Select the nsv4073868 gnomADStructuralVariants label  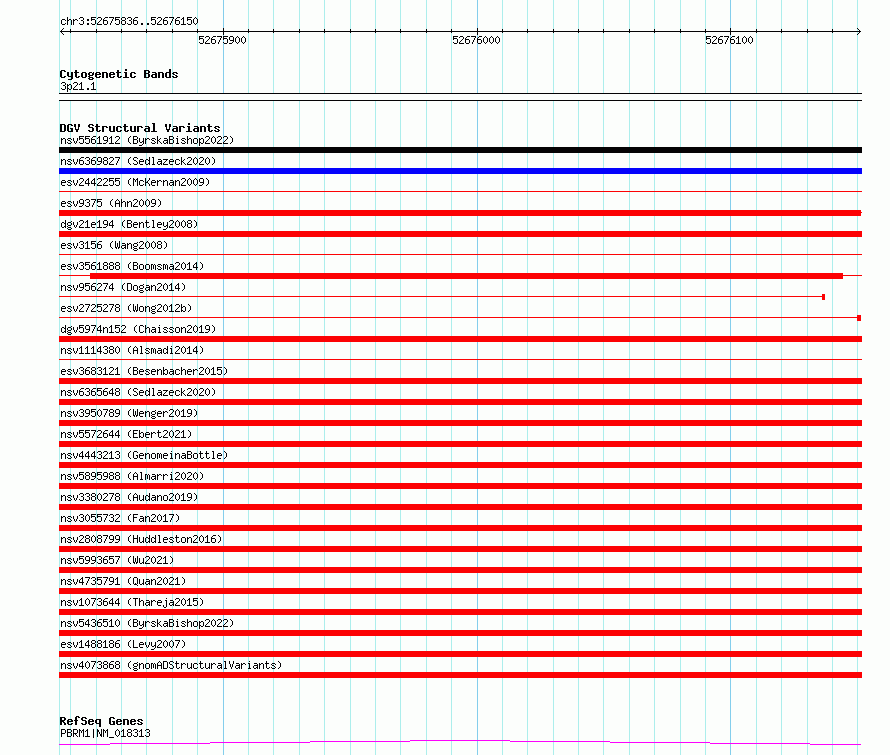point(171,665)
